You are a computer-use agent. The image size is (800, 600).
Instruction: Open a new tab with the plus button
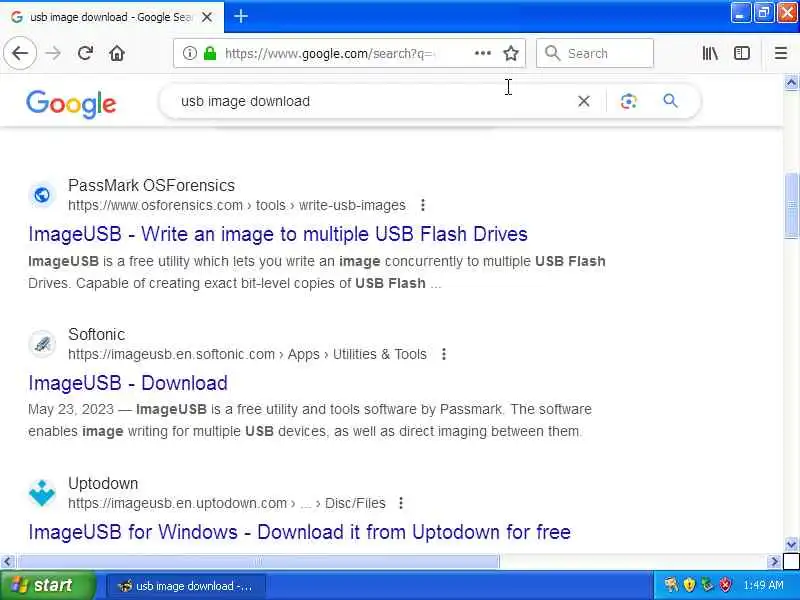pos(241,16)
